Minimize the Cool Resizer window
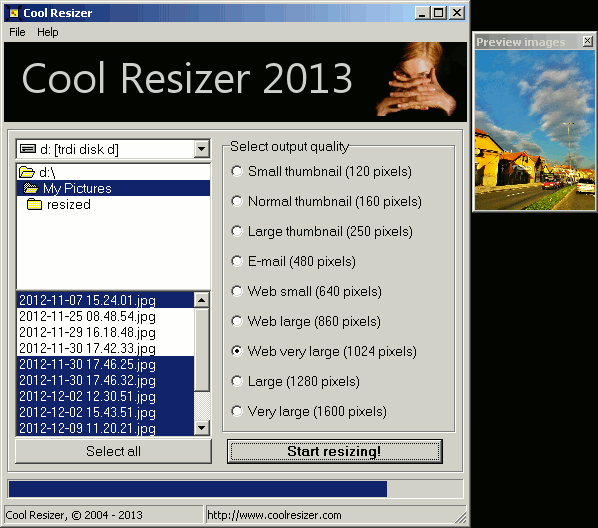 coord(422,13)
